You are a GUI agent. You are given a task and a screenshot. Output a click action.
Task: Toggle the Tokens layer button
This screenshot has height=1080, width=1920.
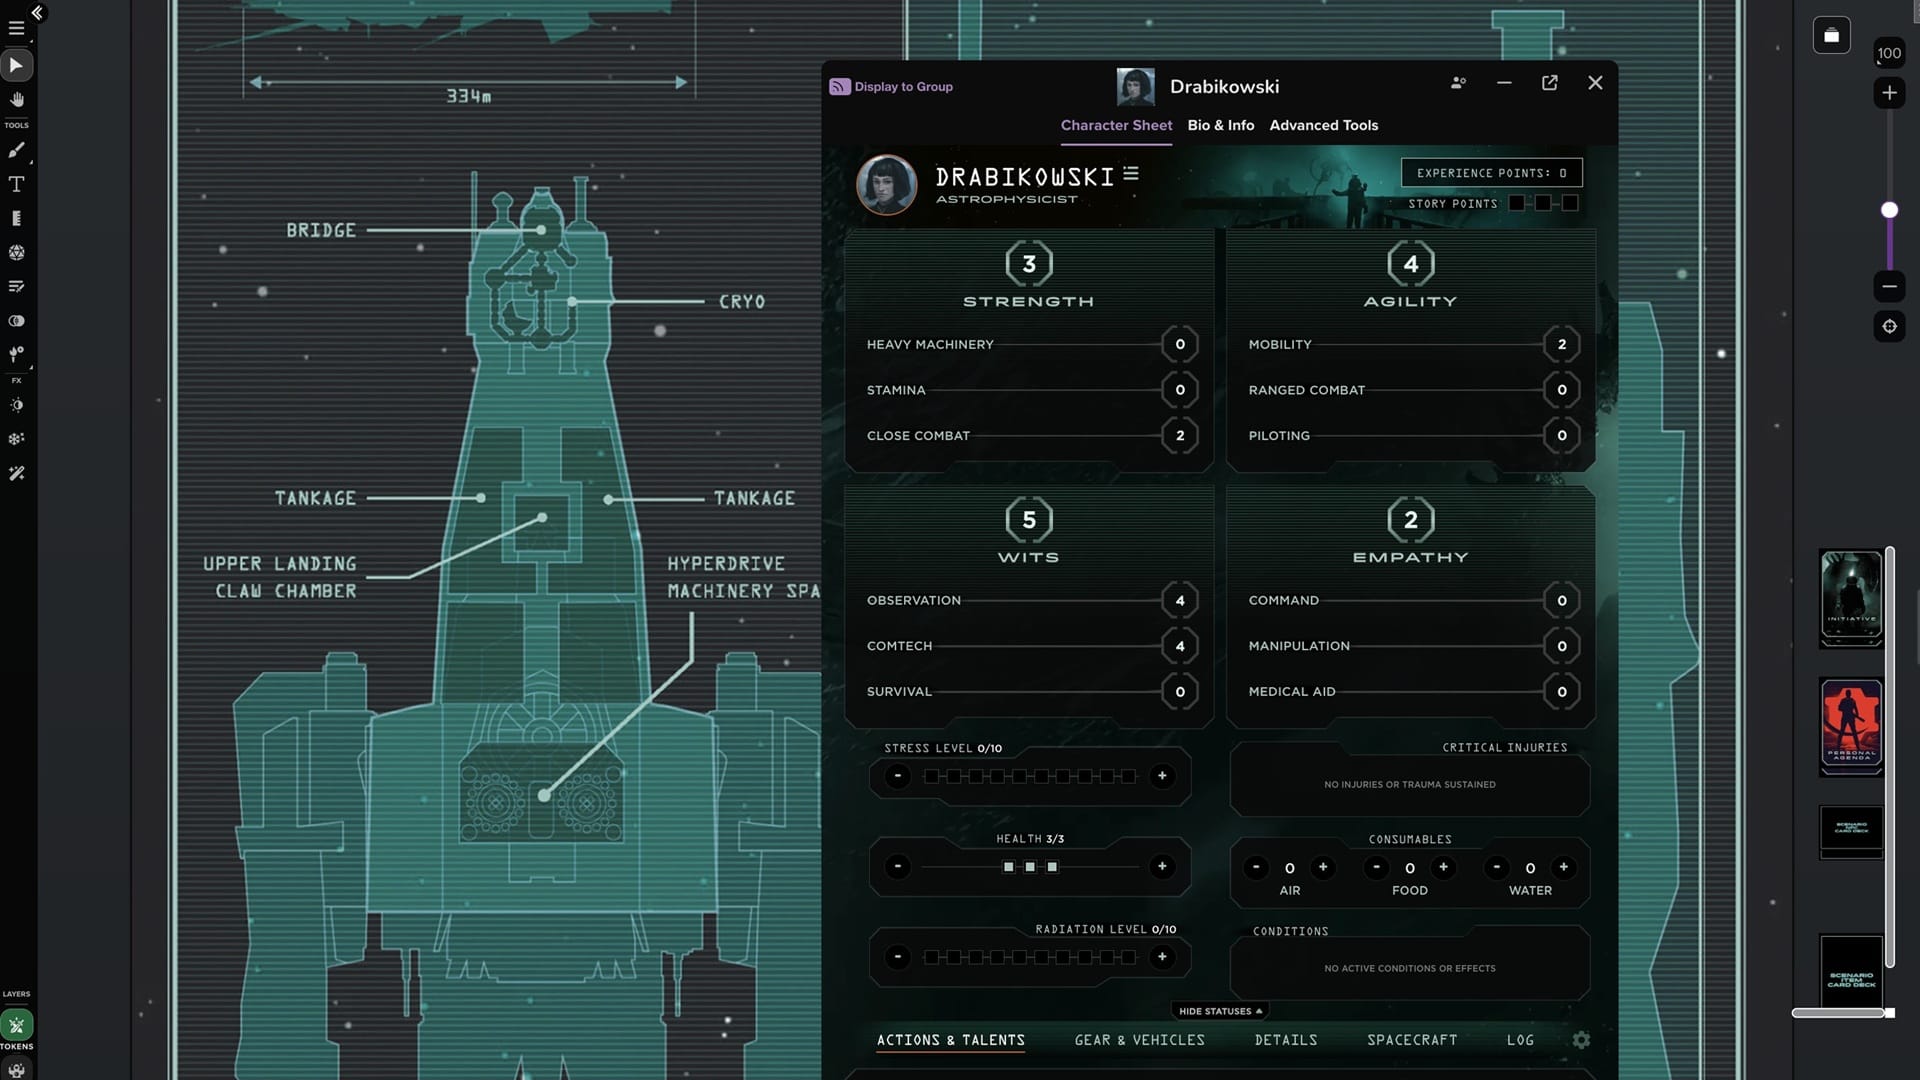pyautogui.click(x=17, y=1025)
